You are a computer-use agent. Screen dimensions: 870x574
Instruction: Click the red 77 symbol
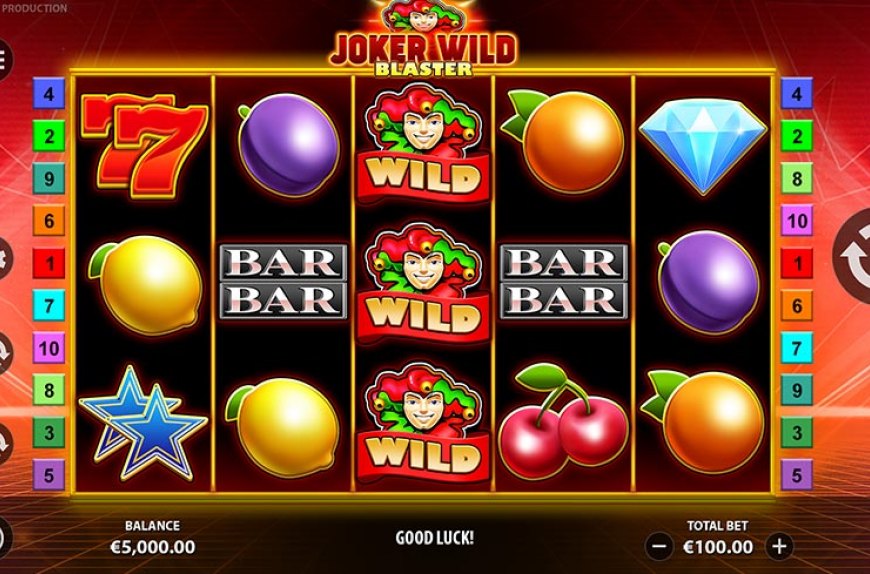[x=144, y=145]
